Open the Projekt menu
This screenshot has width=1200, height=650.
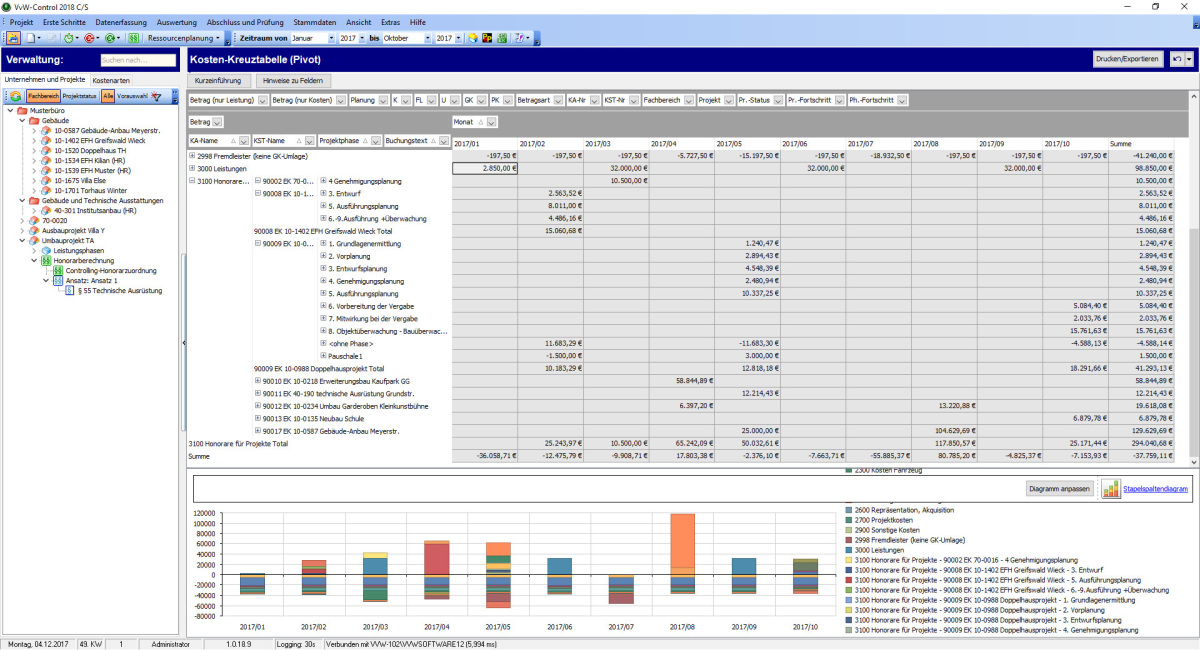[x=21, y=21]
